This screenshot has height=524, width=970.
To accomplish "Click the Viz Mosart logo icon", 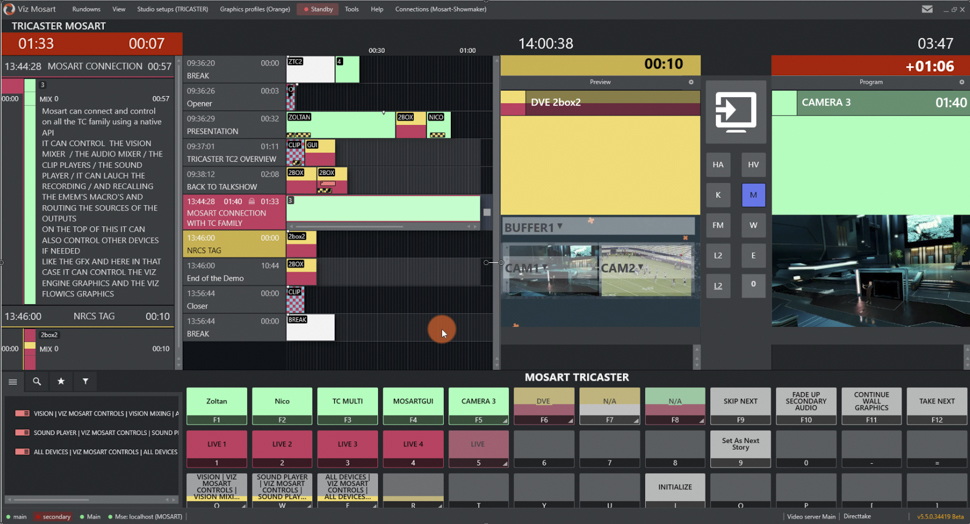I will tap(9, 9).
